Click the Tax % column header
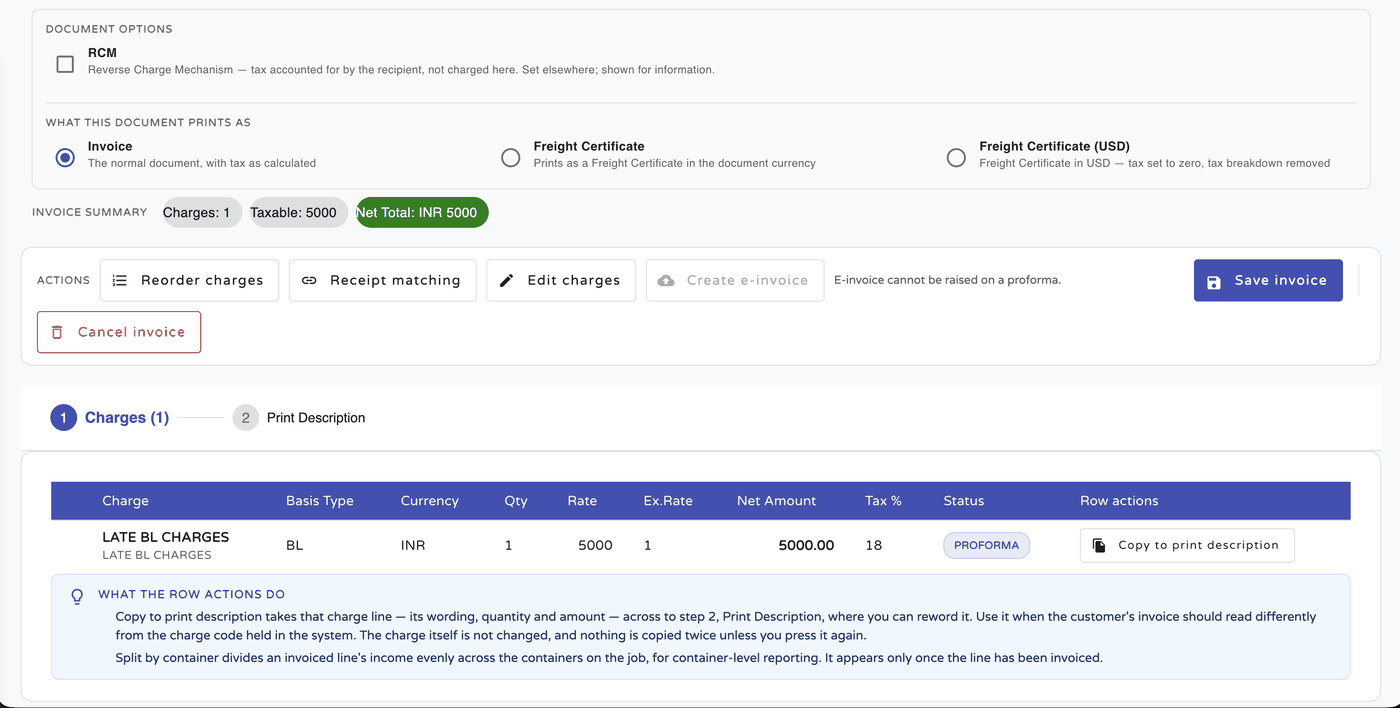The image size is (1400, 708). coord(883,501)
